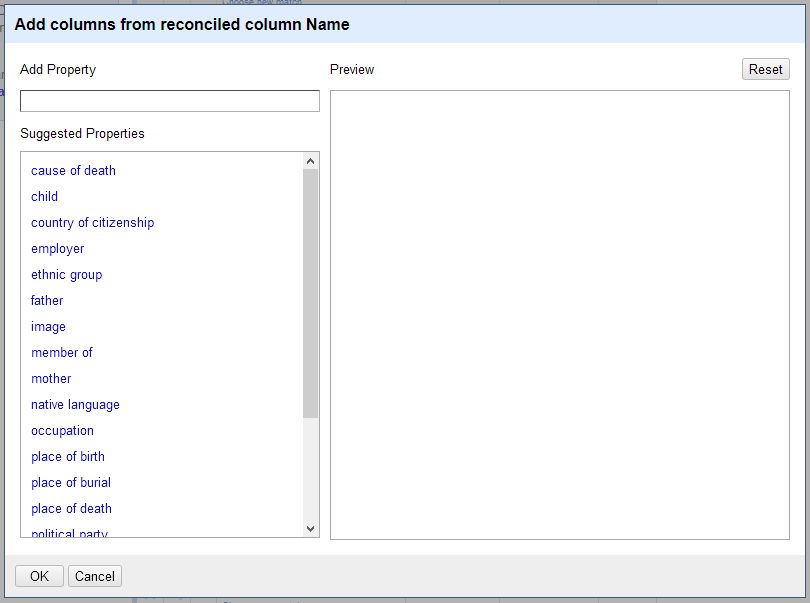The height and width of the screenshot is (603, 810).
Task: Select the 'political party' property
Action: click(x=68, y=532)
